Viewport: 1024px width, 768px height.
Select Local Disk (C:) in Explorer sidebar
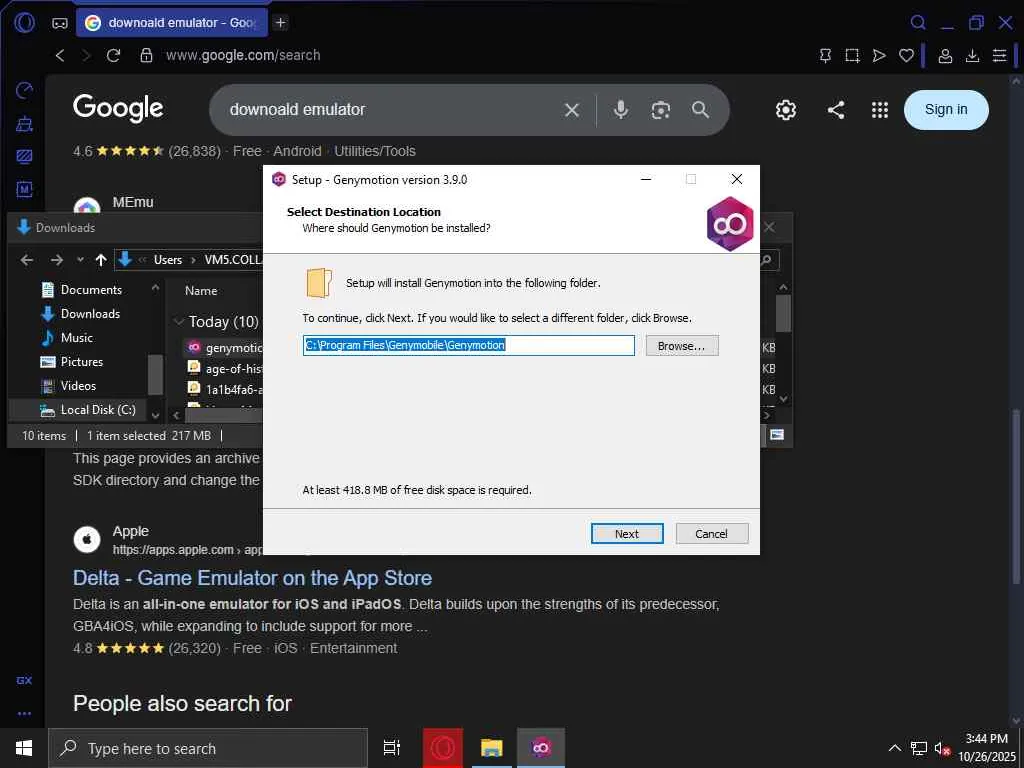point(88,410)
